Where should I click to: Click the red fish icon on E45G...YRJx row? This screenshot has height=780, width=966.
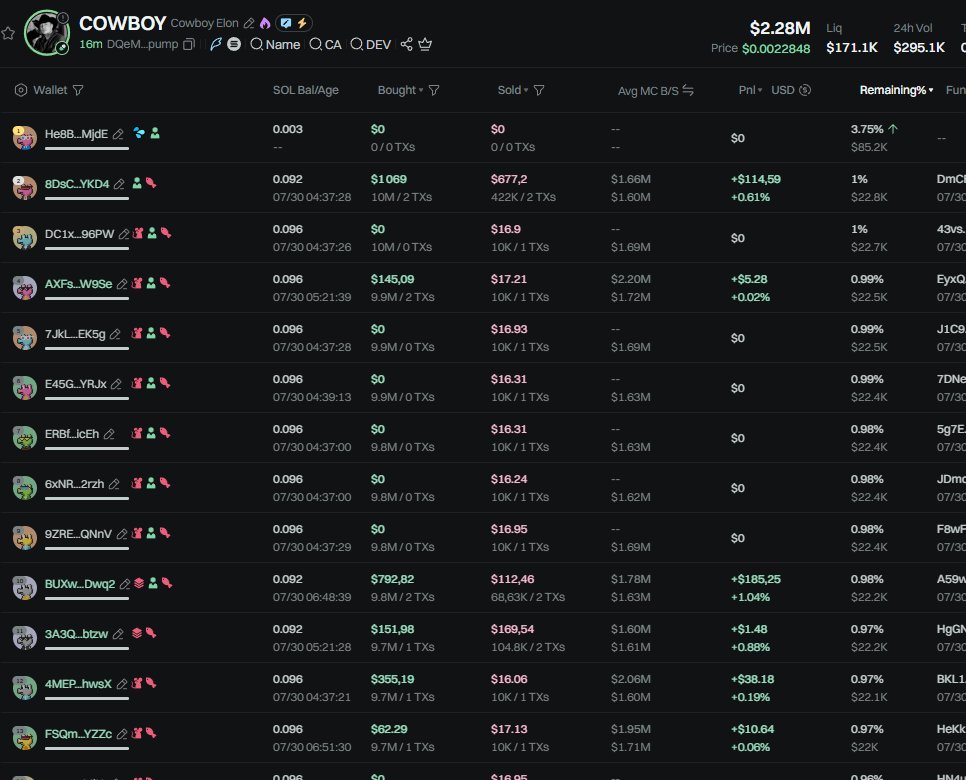point(165,383)
